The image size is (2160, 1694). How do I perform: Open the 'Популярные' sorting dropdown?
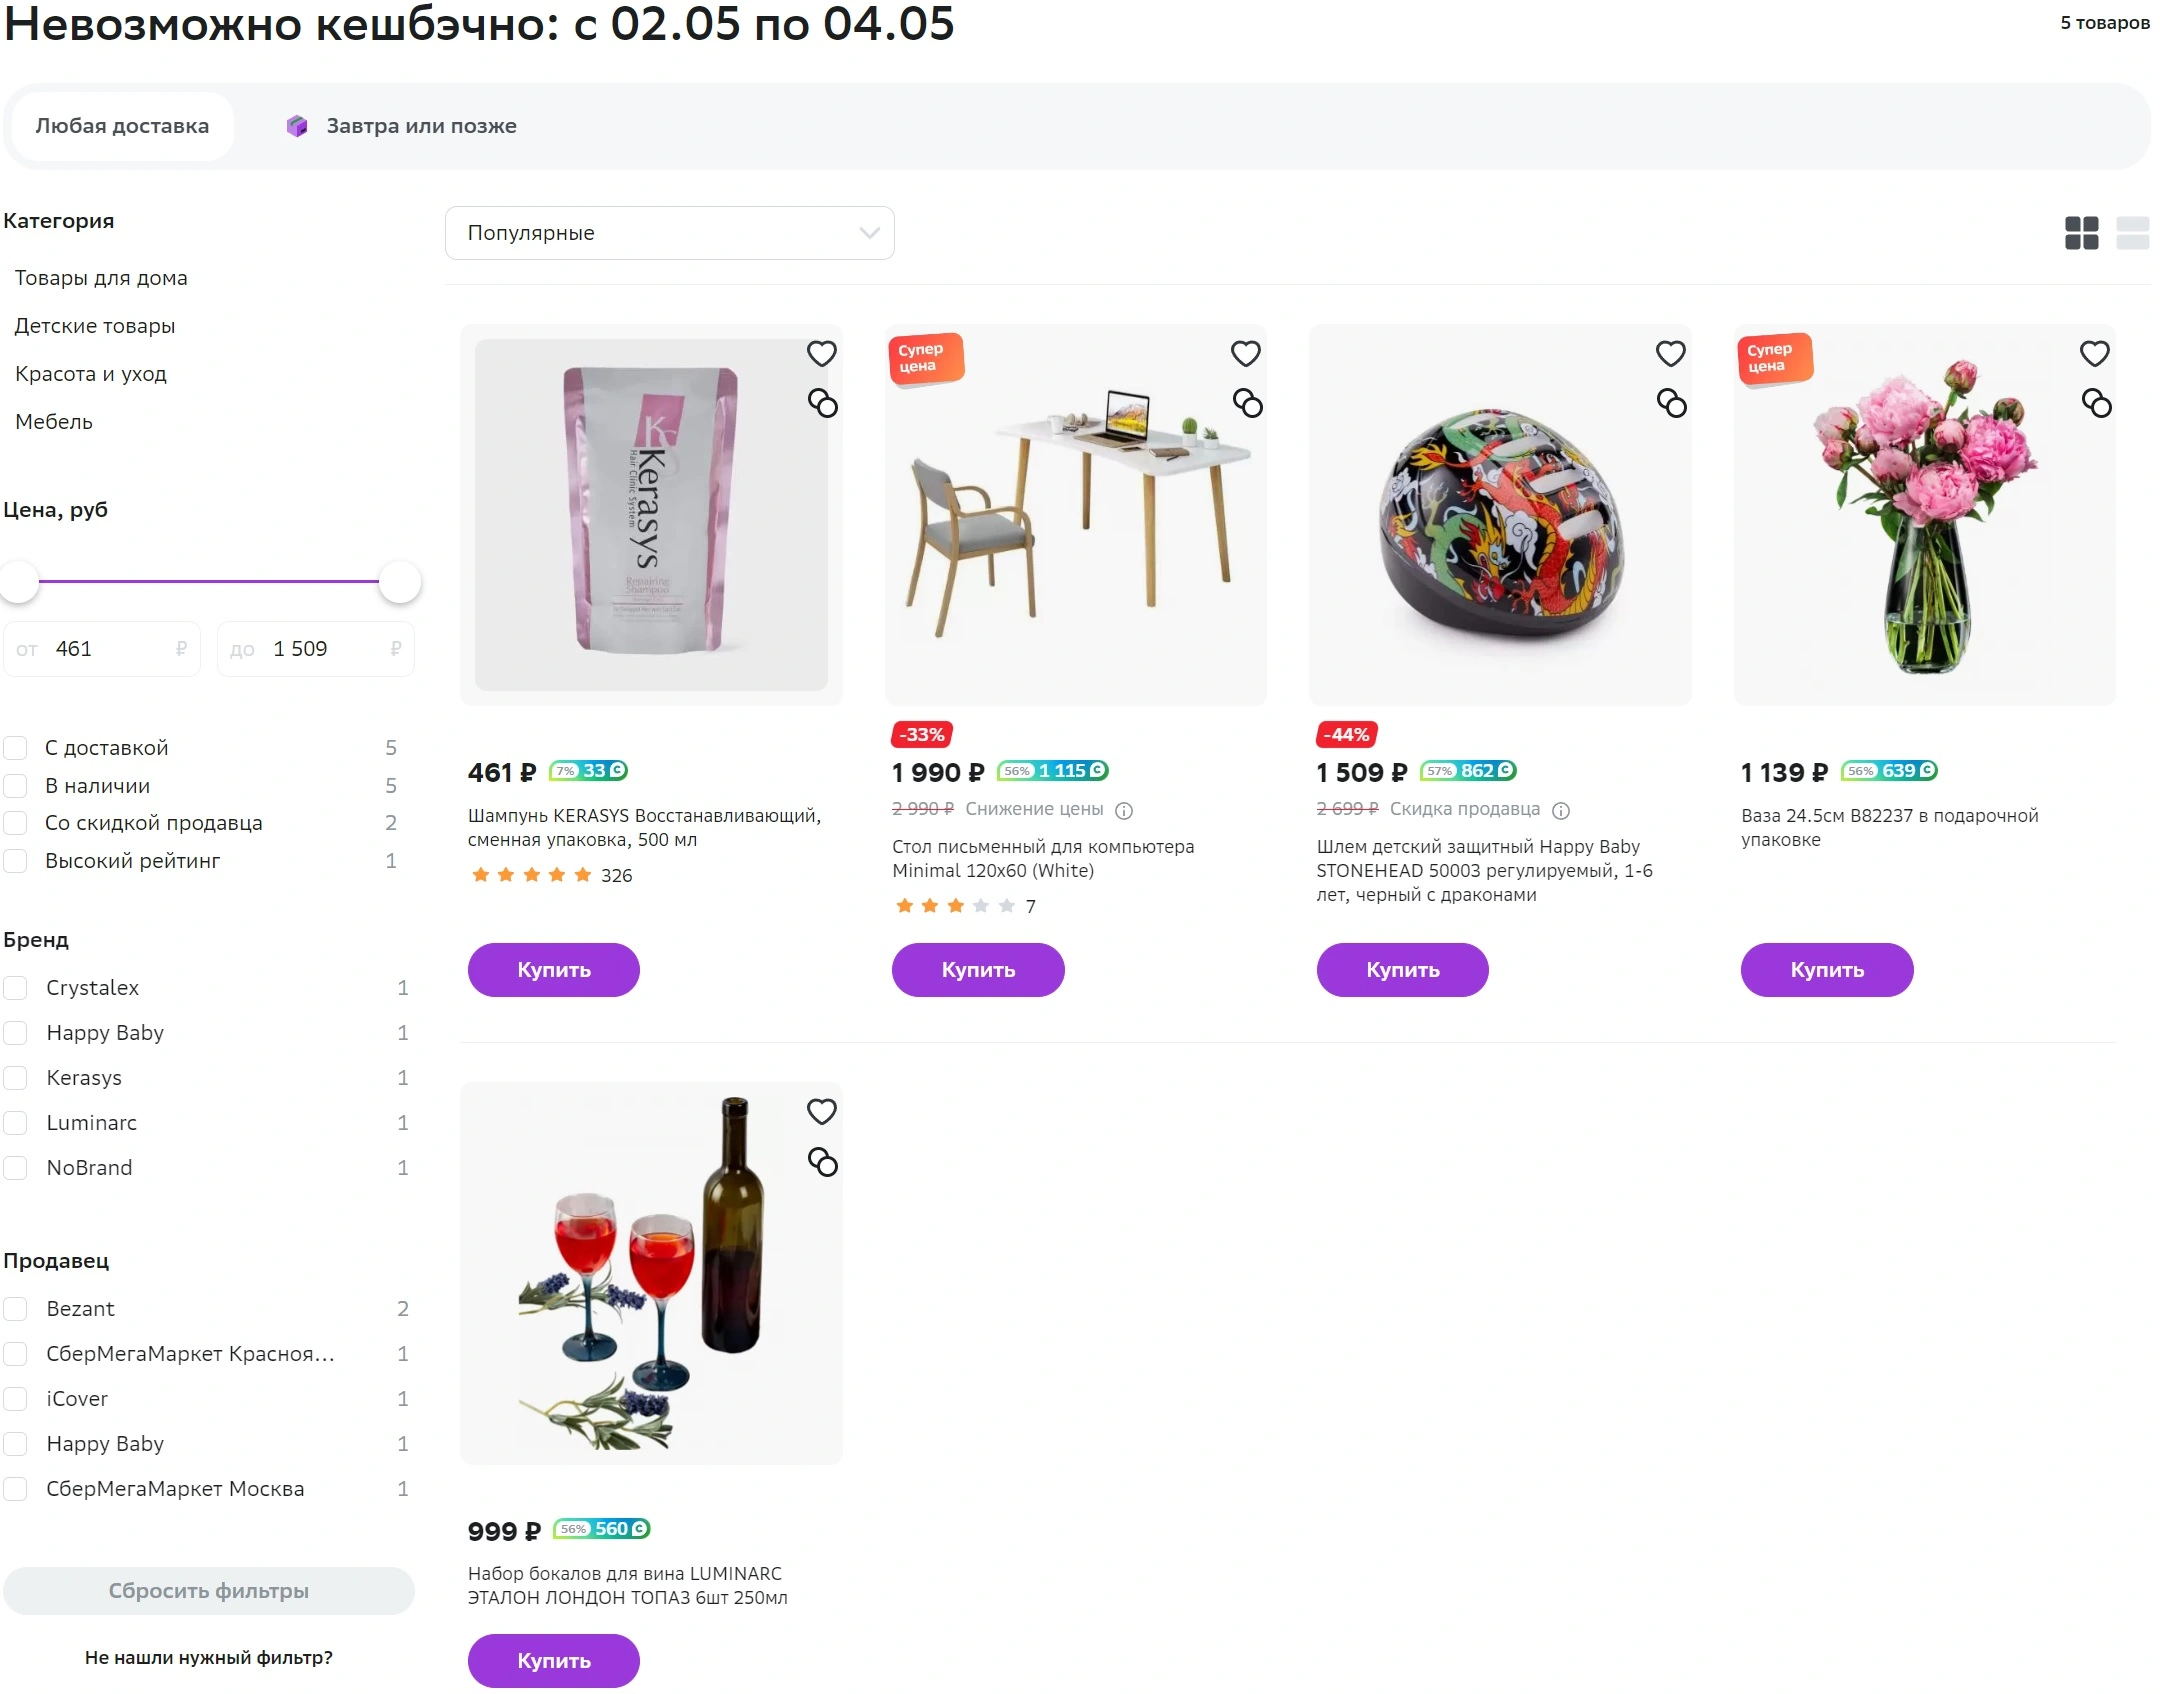coord(669,233)
